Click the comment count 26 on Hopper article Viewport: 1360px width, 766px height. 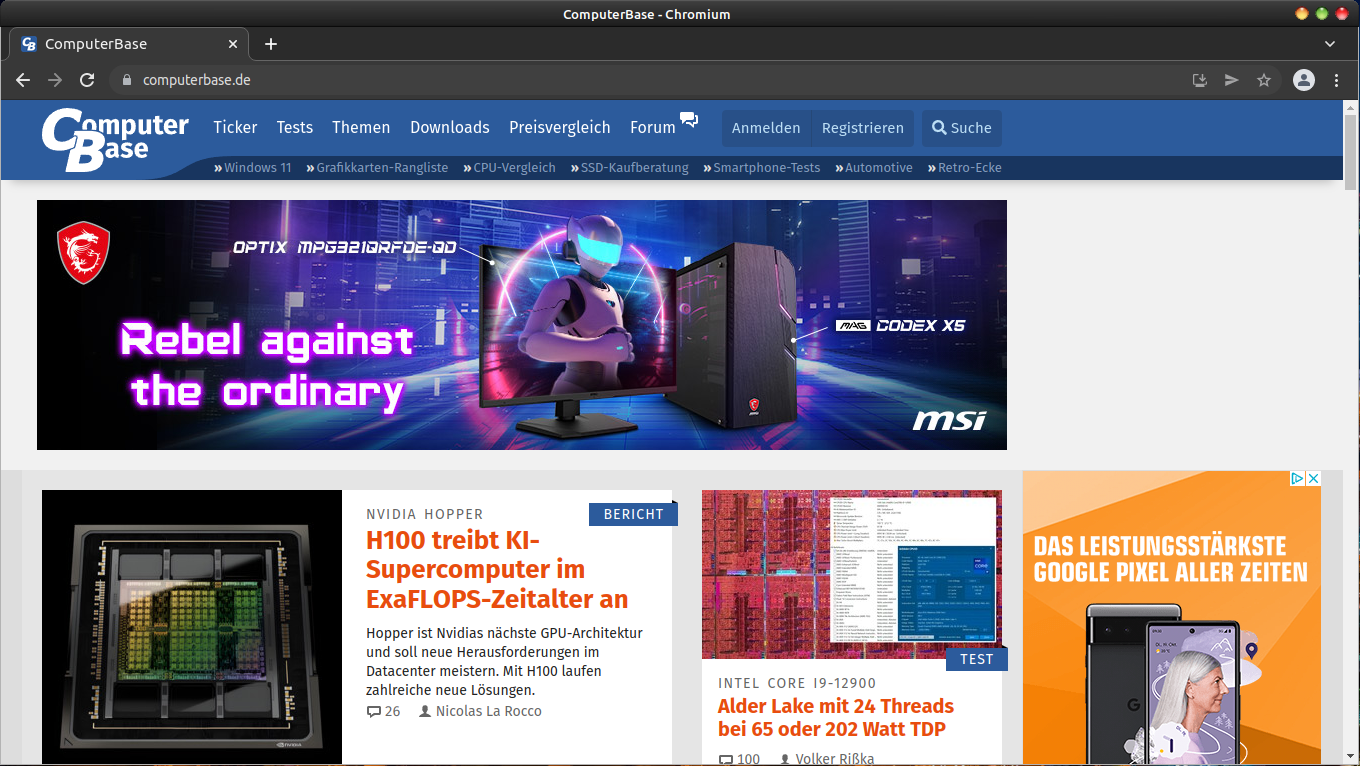click(x=384, y=711)
